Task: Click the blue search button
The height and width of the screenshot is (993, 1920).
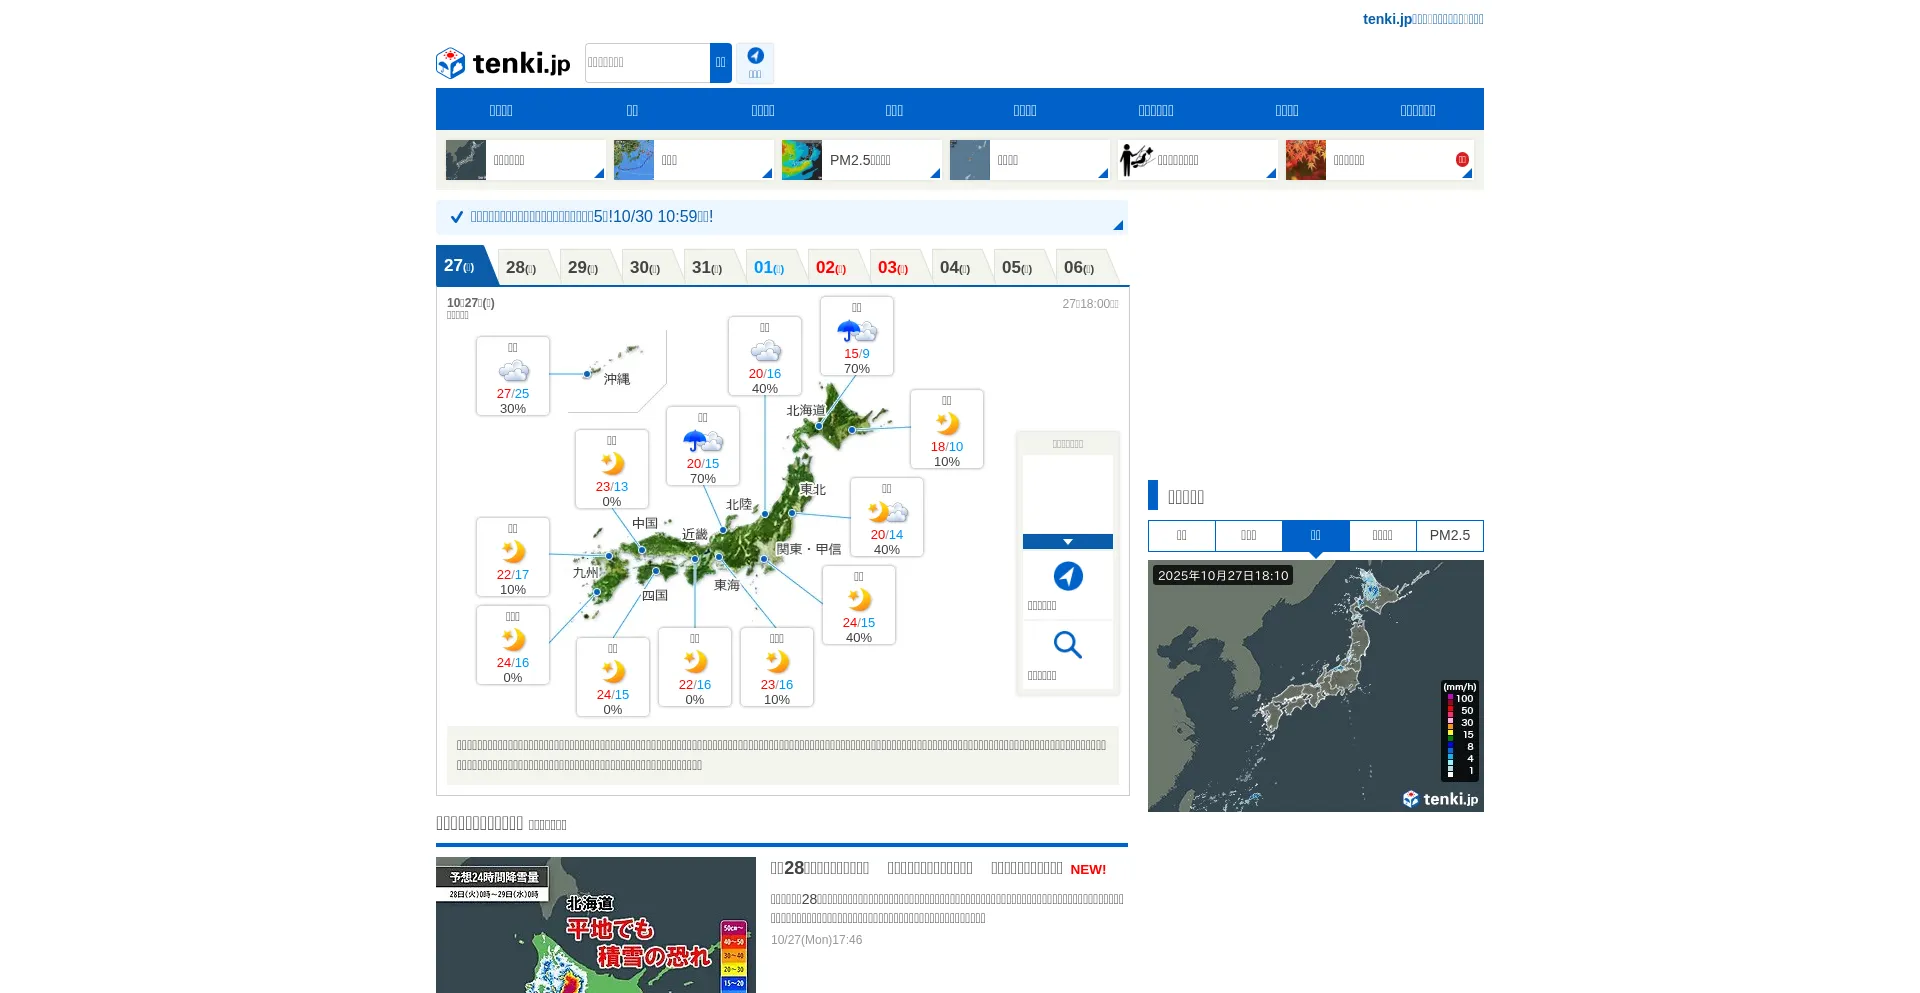Action: point(720,63)
